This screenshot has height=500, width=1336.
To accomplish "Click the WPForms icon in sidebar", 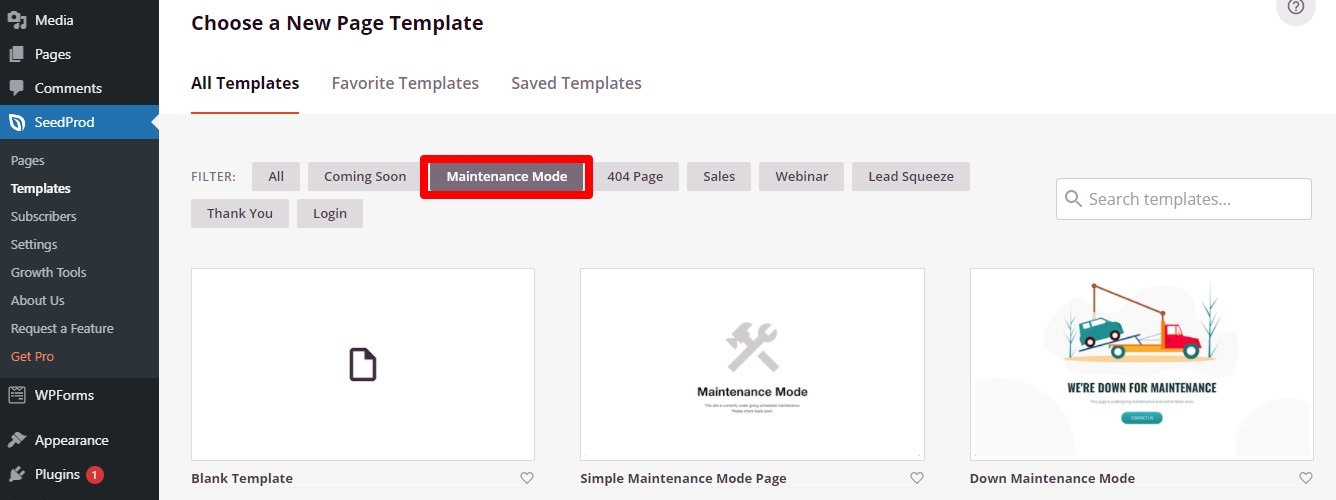I will point(17,395).
